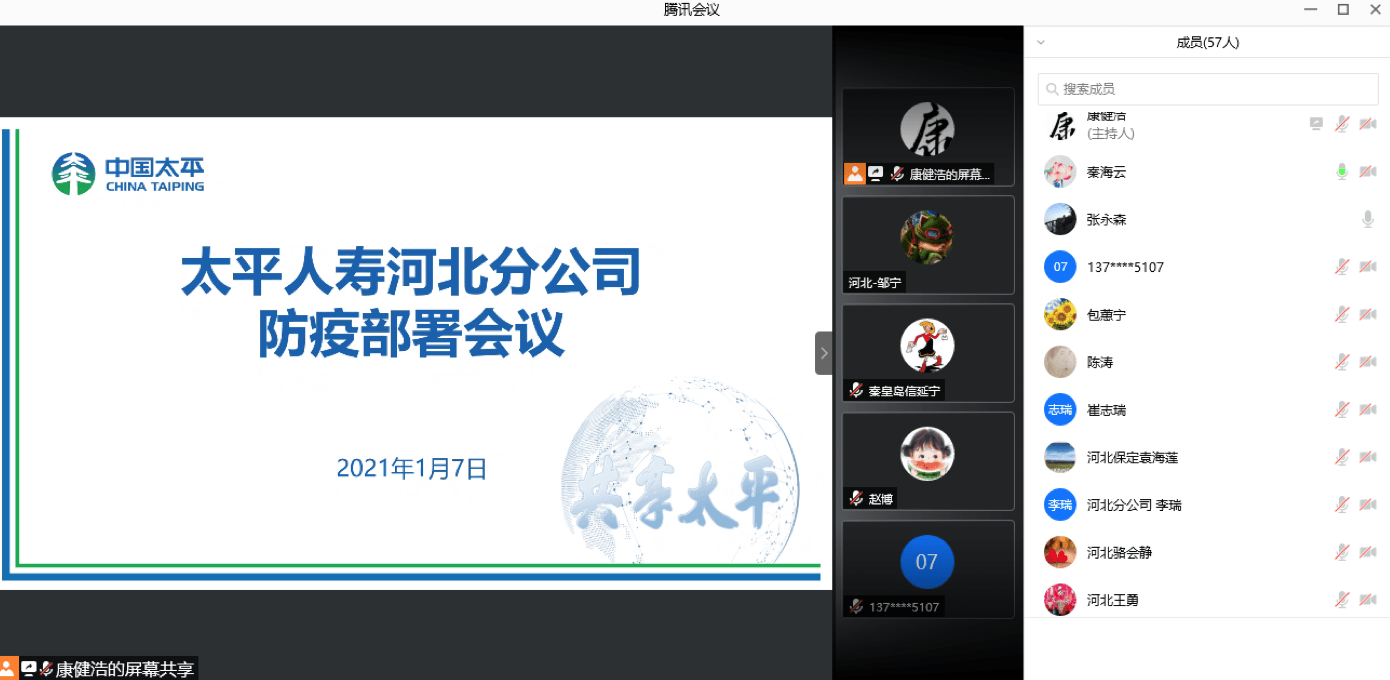Select the 赵博 video tile
Viewport: 1390px width, 680px height.
coord(928,461)
